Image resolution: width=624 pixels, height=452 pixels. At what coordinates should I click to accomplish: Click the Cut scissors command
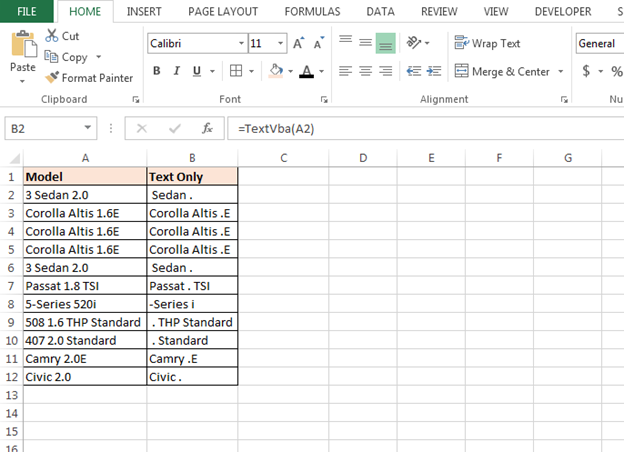point(62,36)
